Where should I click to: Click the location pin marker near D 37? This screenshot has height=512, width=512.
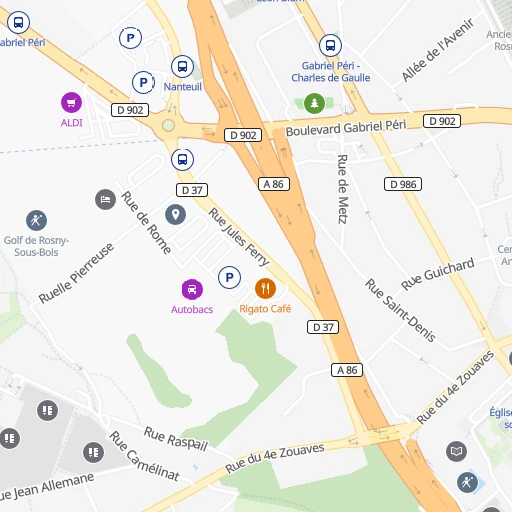[176, 214]
